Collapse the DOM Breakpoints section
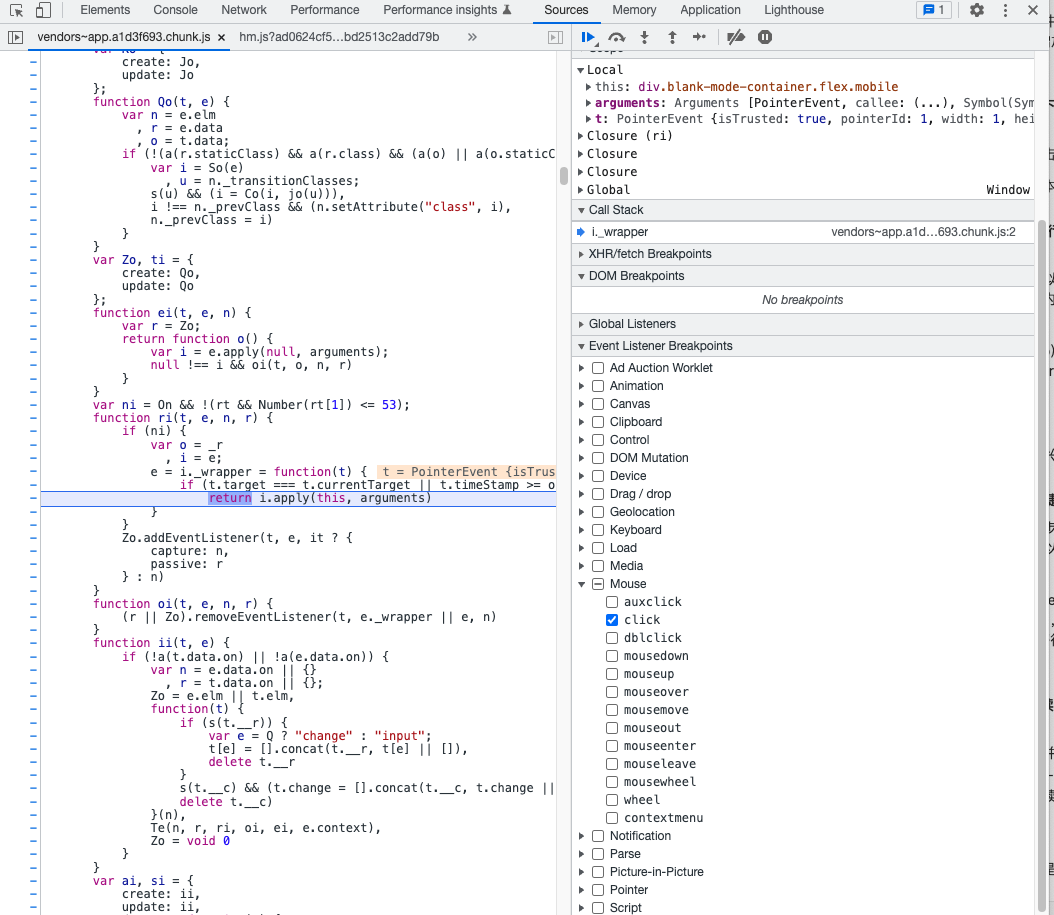This screenshot has height=915, width=1054. coord(581,276)
